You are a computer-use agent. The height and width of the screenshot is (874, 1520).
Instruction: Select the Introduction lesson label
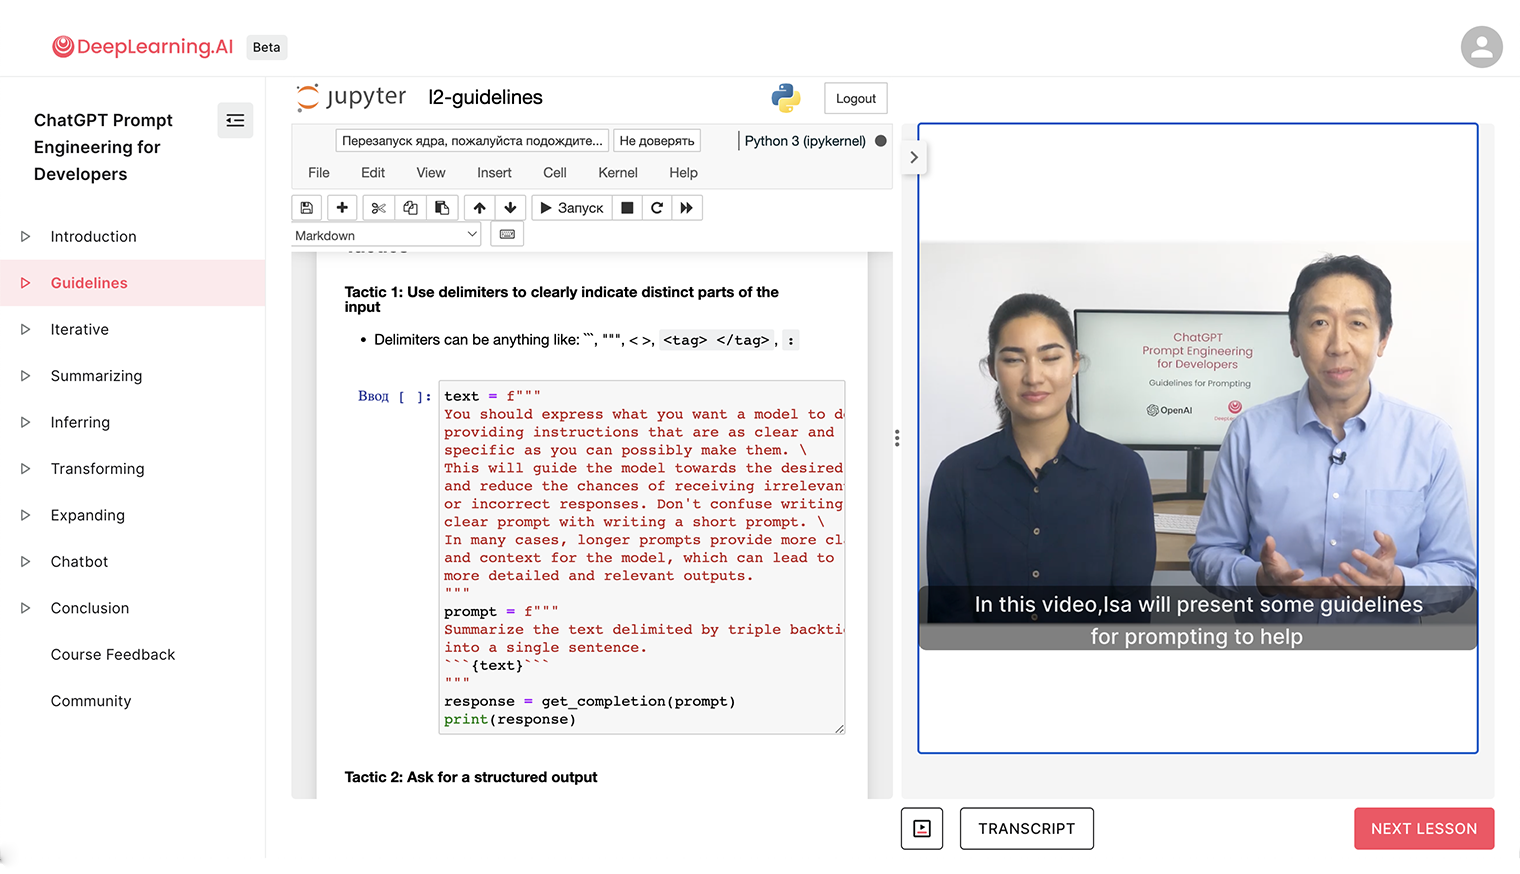coord(94,237)
